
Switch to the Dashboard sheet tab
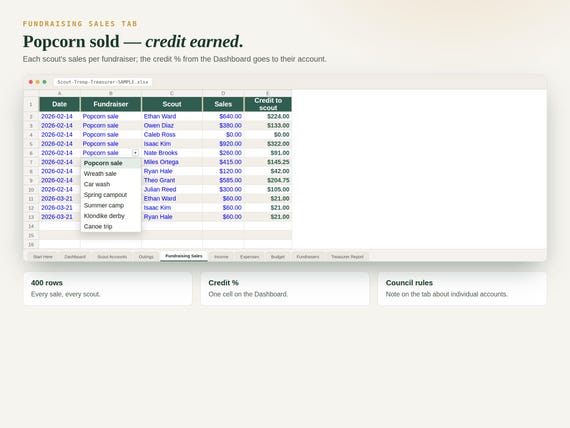click(75, 257)
